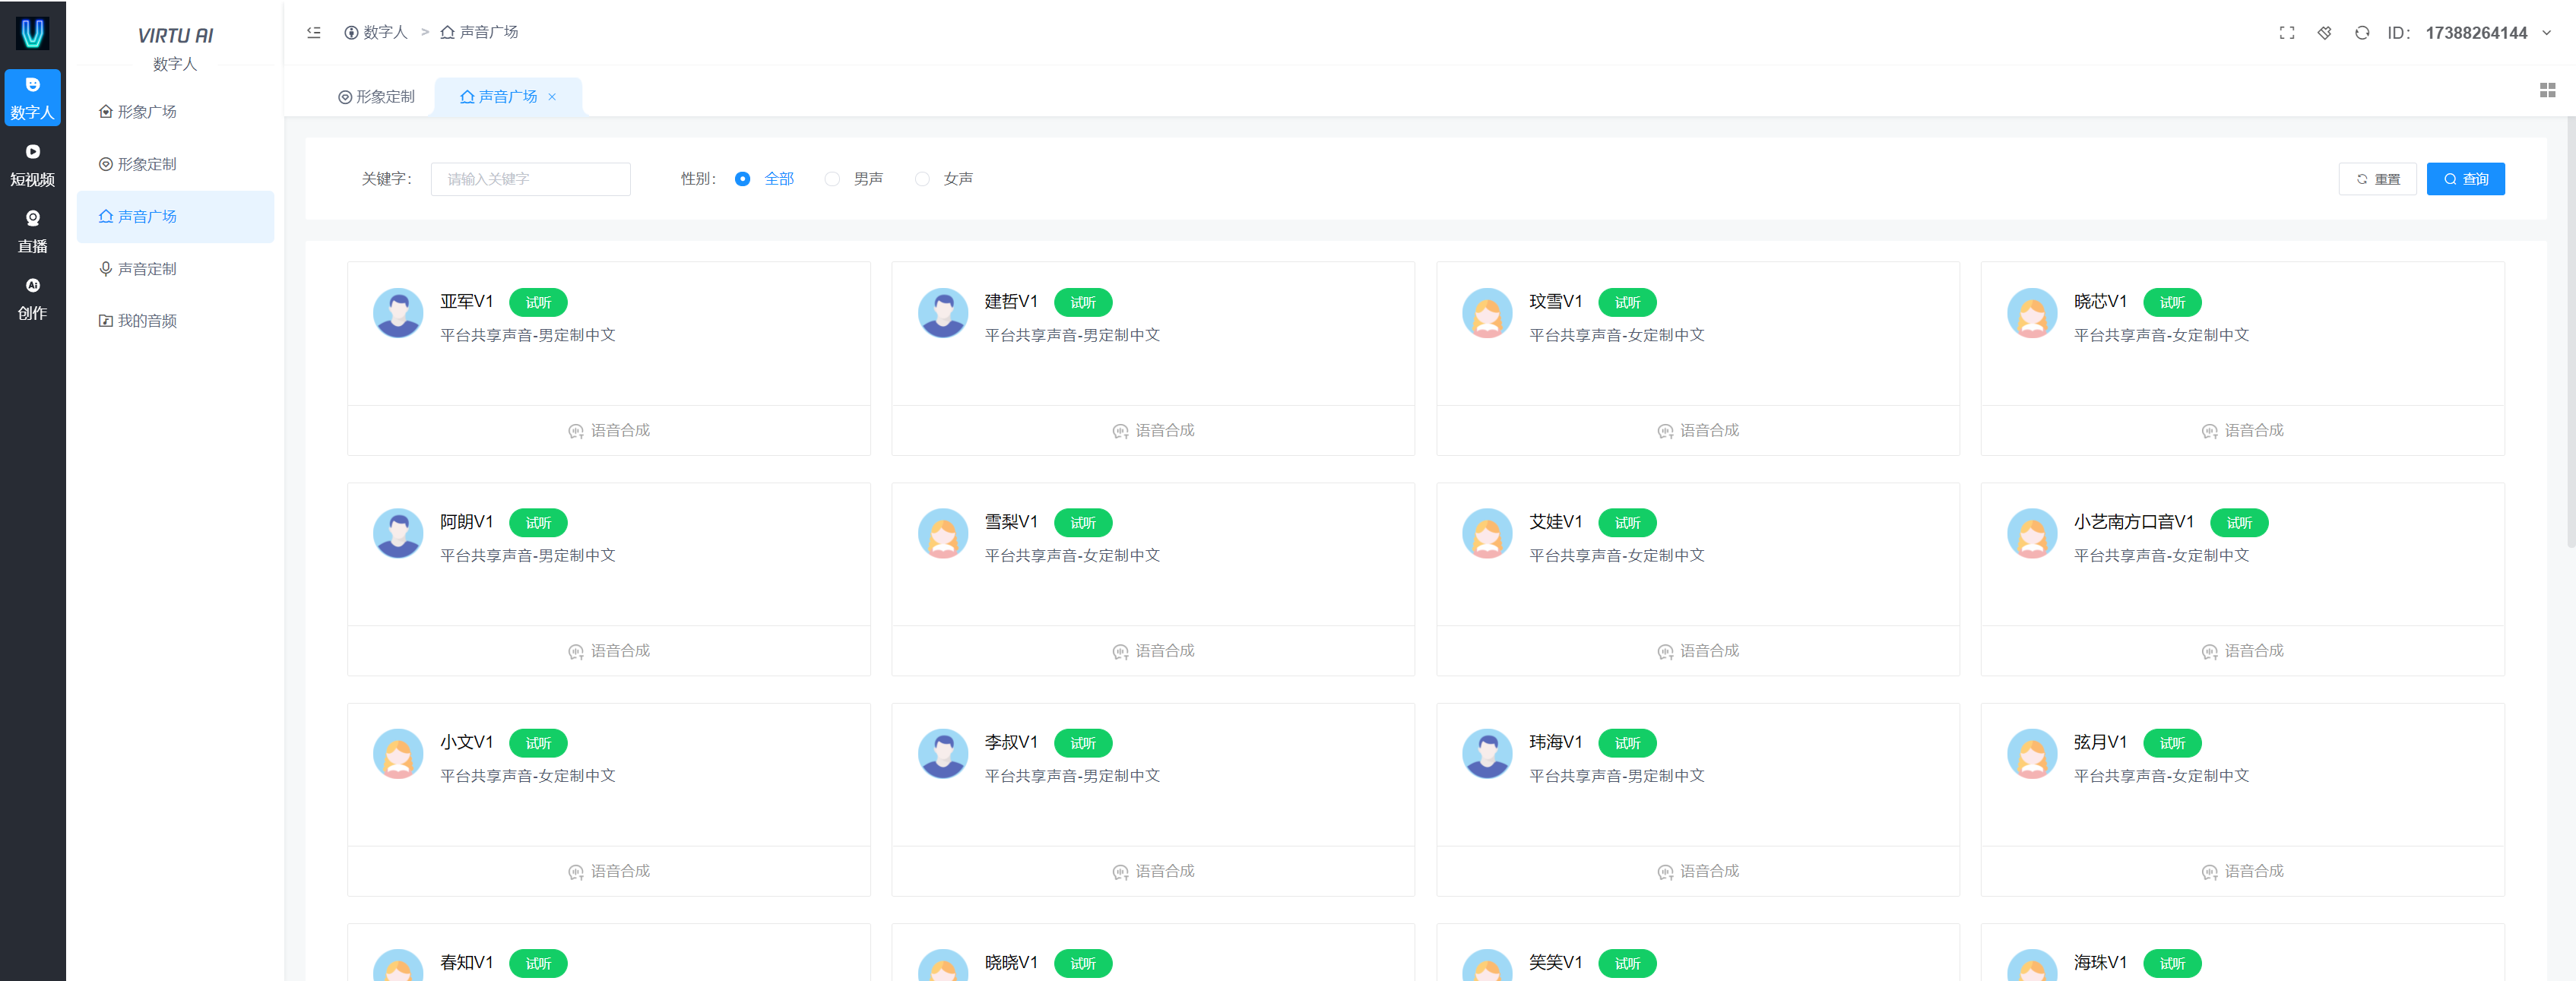Close the 声音广场 tab
Screen dimensions: 2576x981
point(552,97)
